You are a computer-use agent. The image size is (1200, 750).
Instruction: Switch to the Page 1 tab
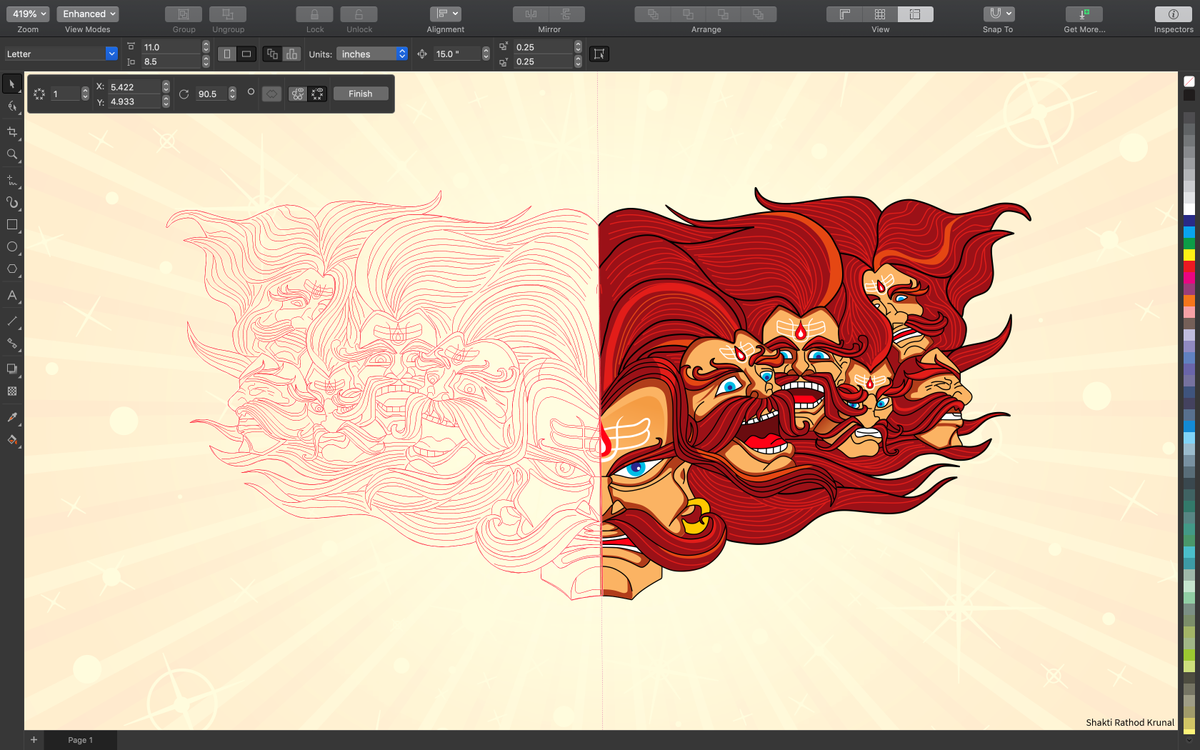(x=80, y=740)
